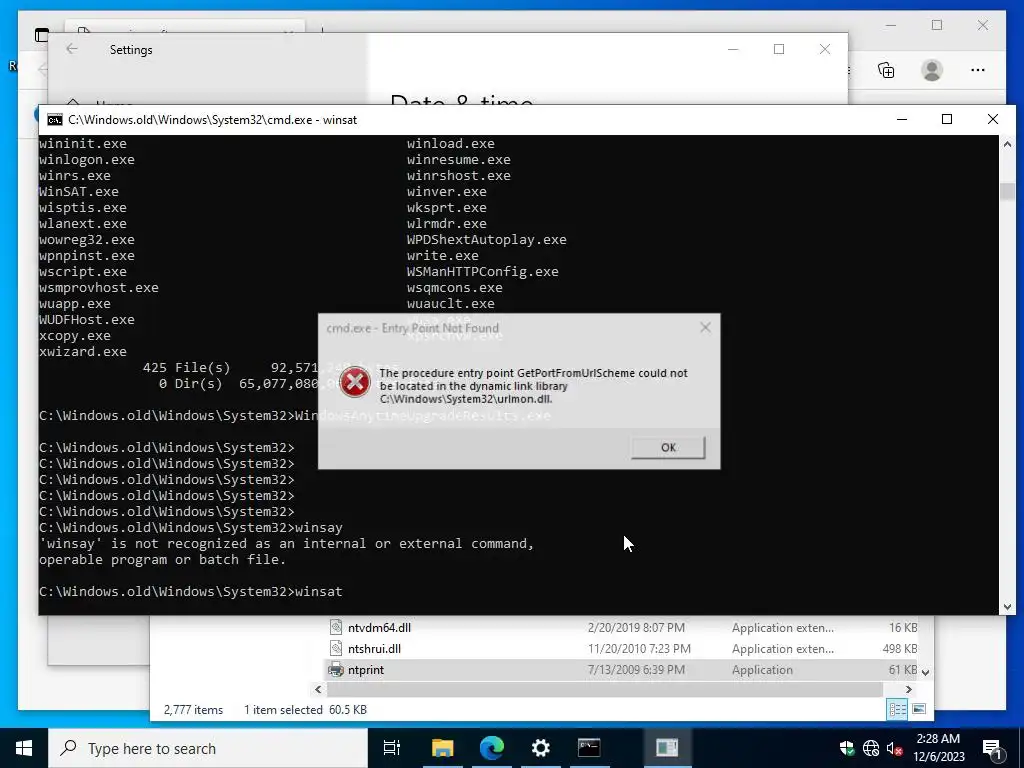Open Edge profile avatar icon

(x=932, y=70)
